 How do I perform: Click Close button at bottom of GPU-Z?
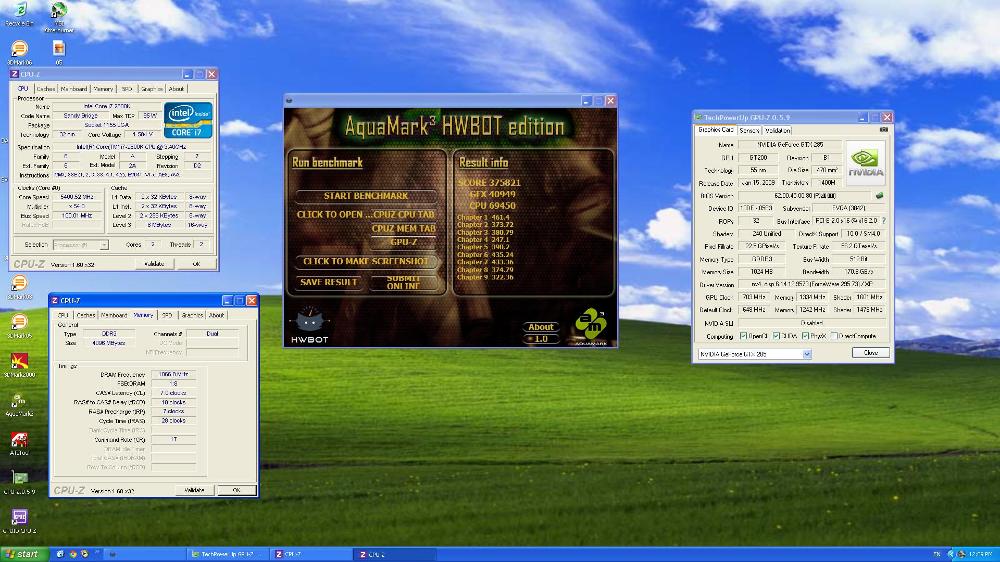[x=871, y=353]
